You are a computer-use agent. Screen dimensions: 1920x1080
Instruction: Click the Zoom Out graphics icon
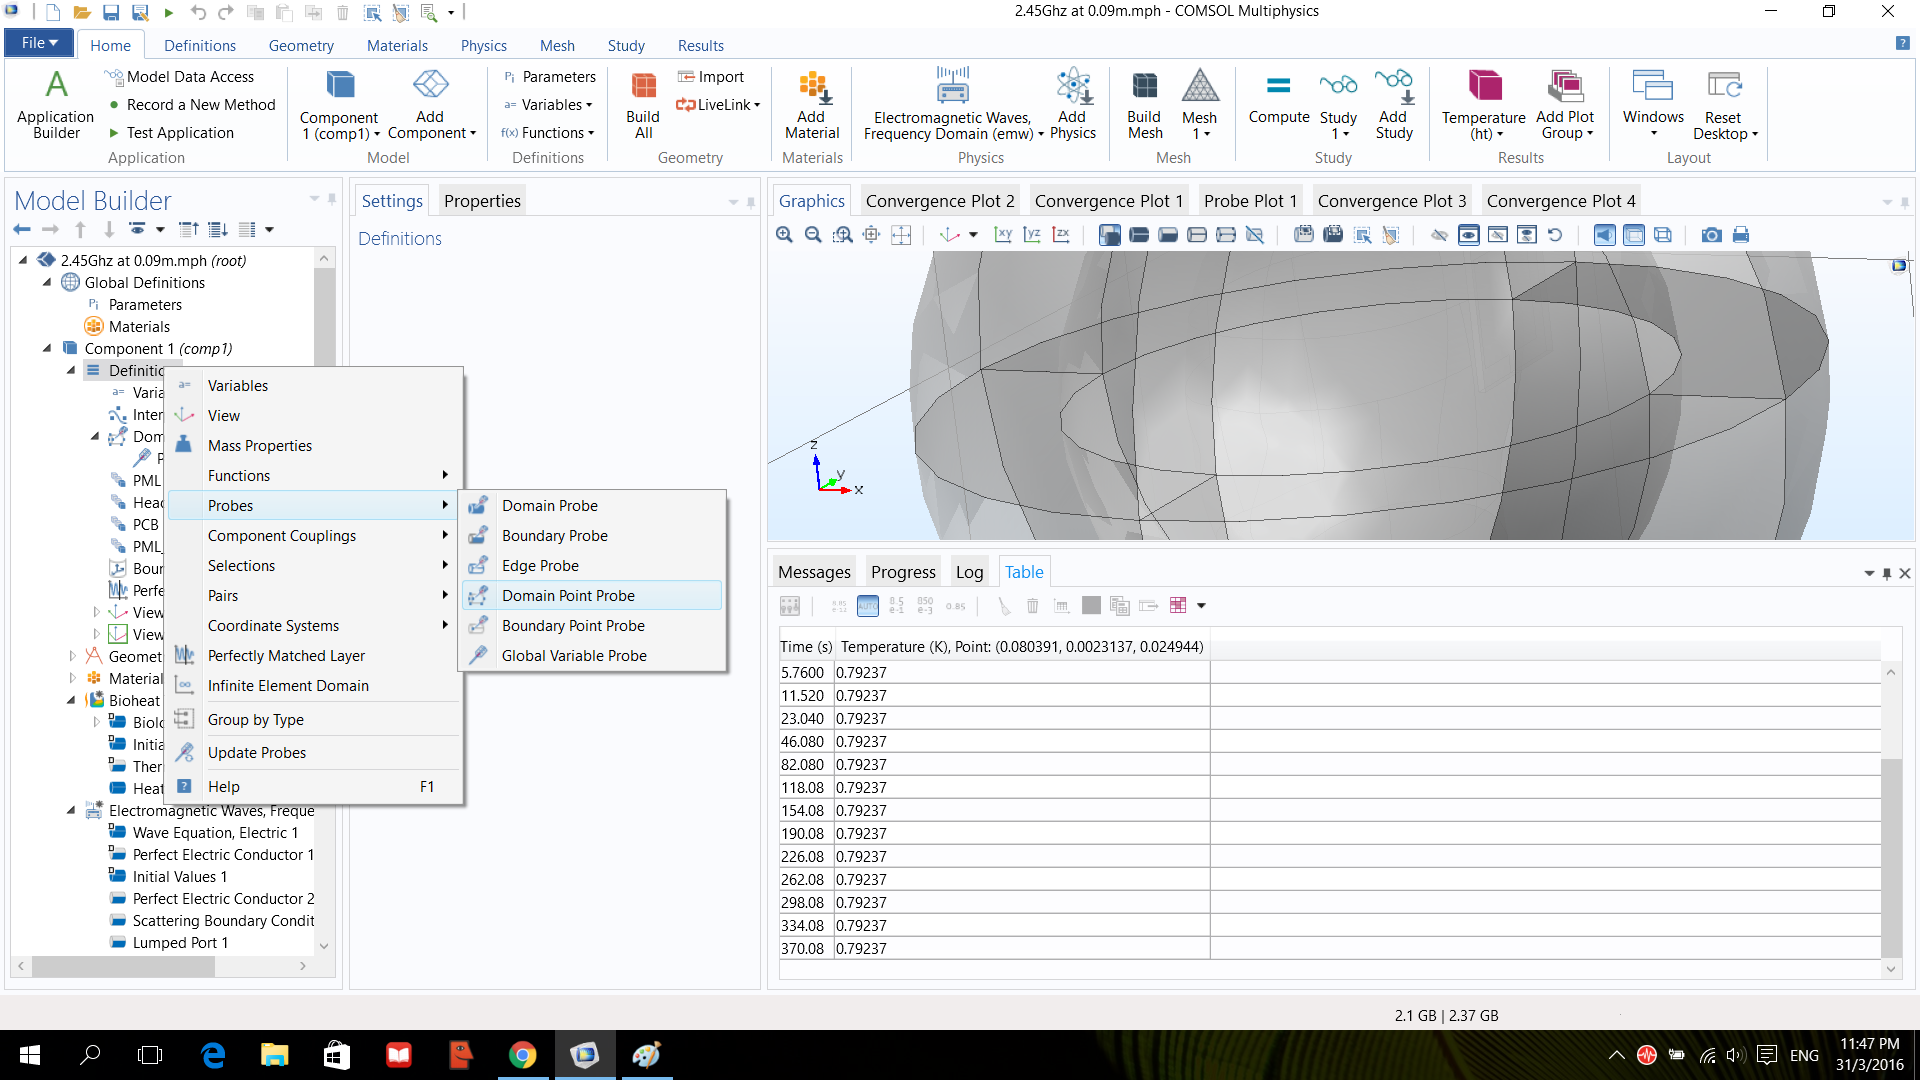pyautogui.click(x=814, y=235)
